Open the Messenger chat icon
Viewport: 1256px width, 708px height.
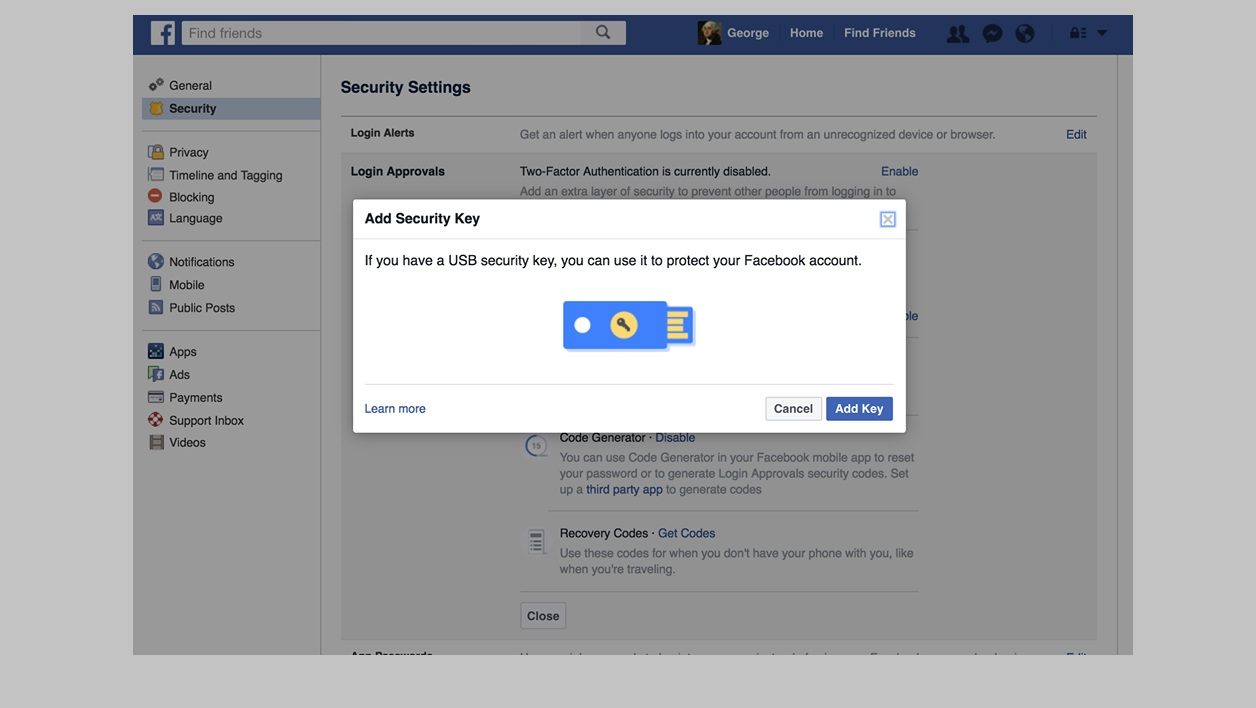point(993,34)
